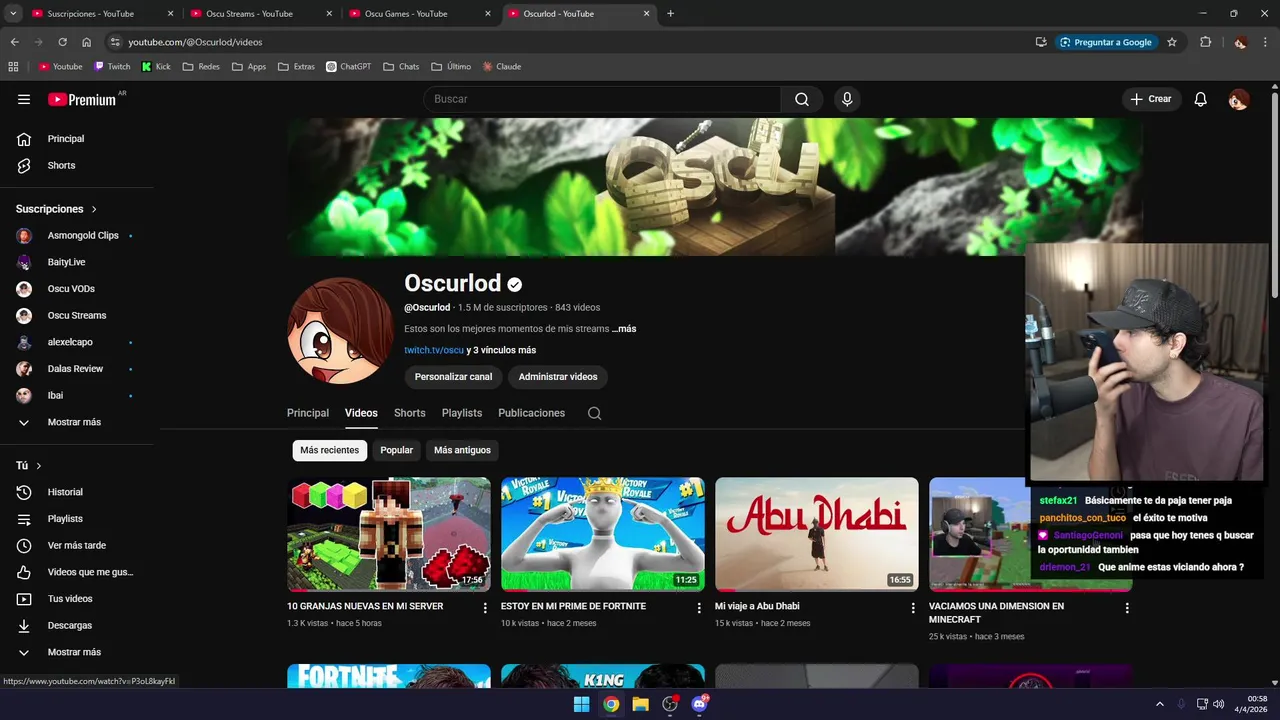
Task: Open the Redes bookmarks folder
Action: pos(201,67)
